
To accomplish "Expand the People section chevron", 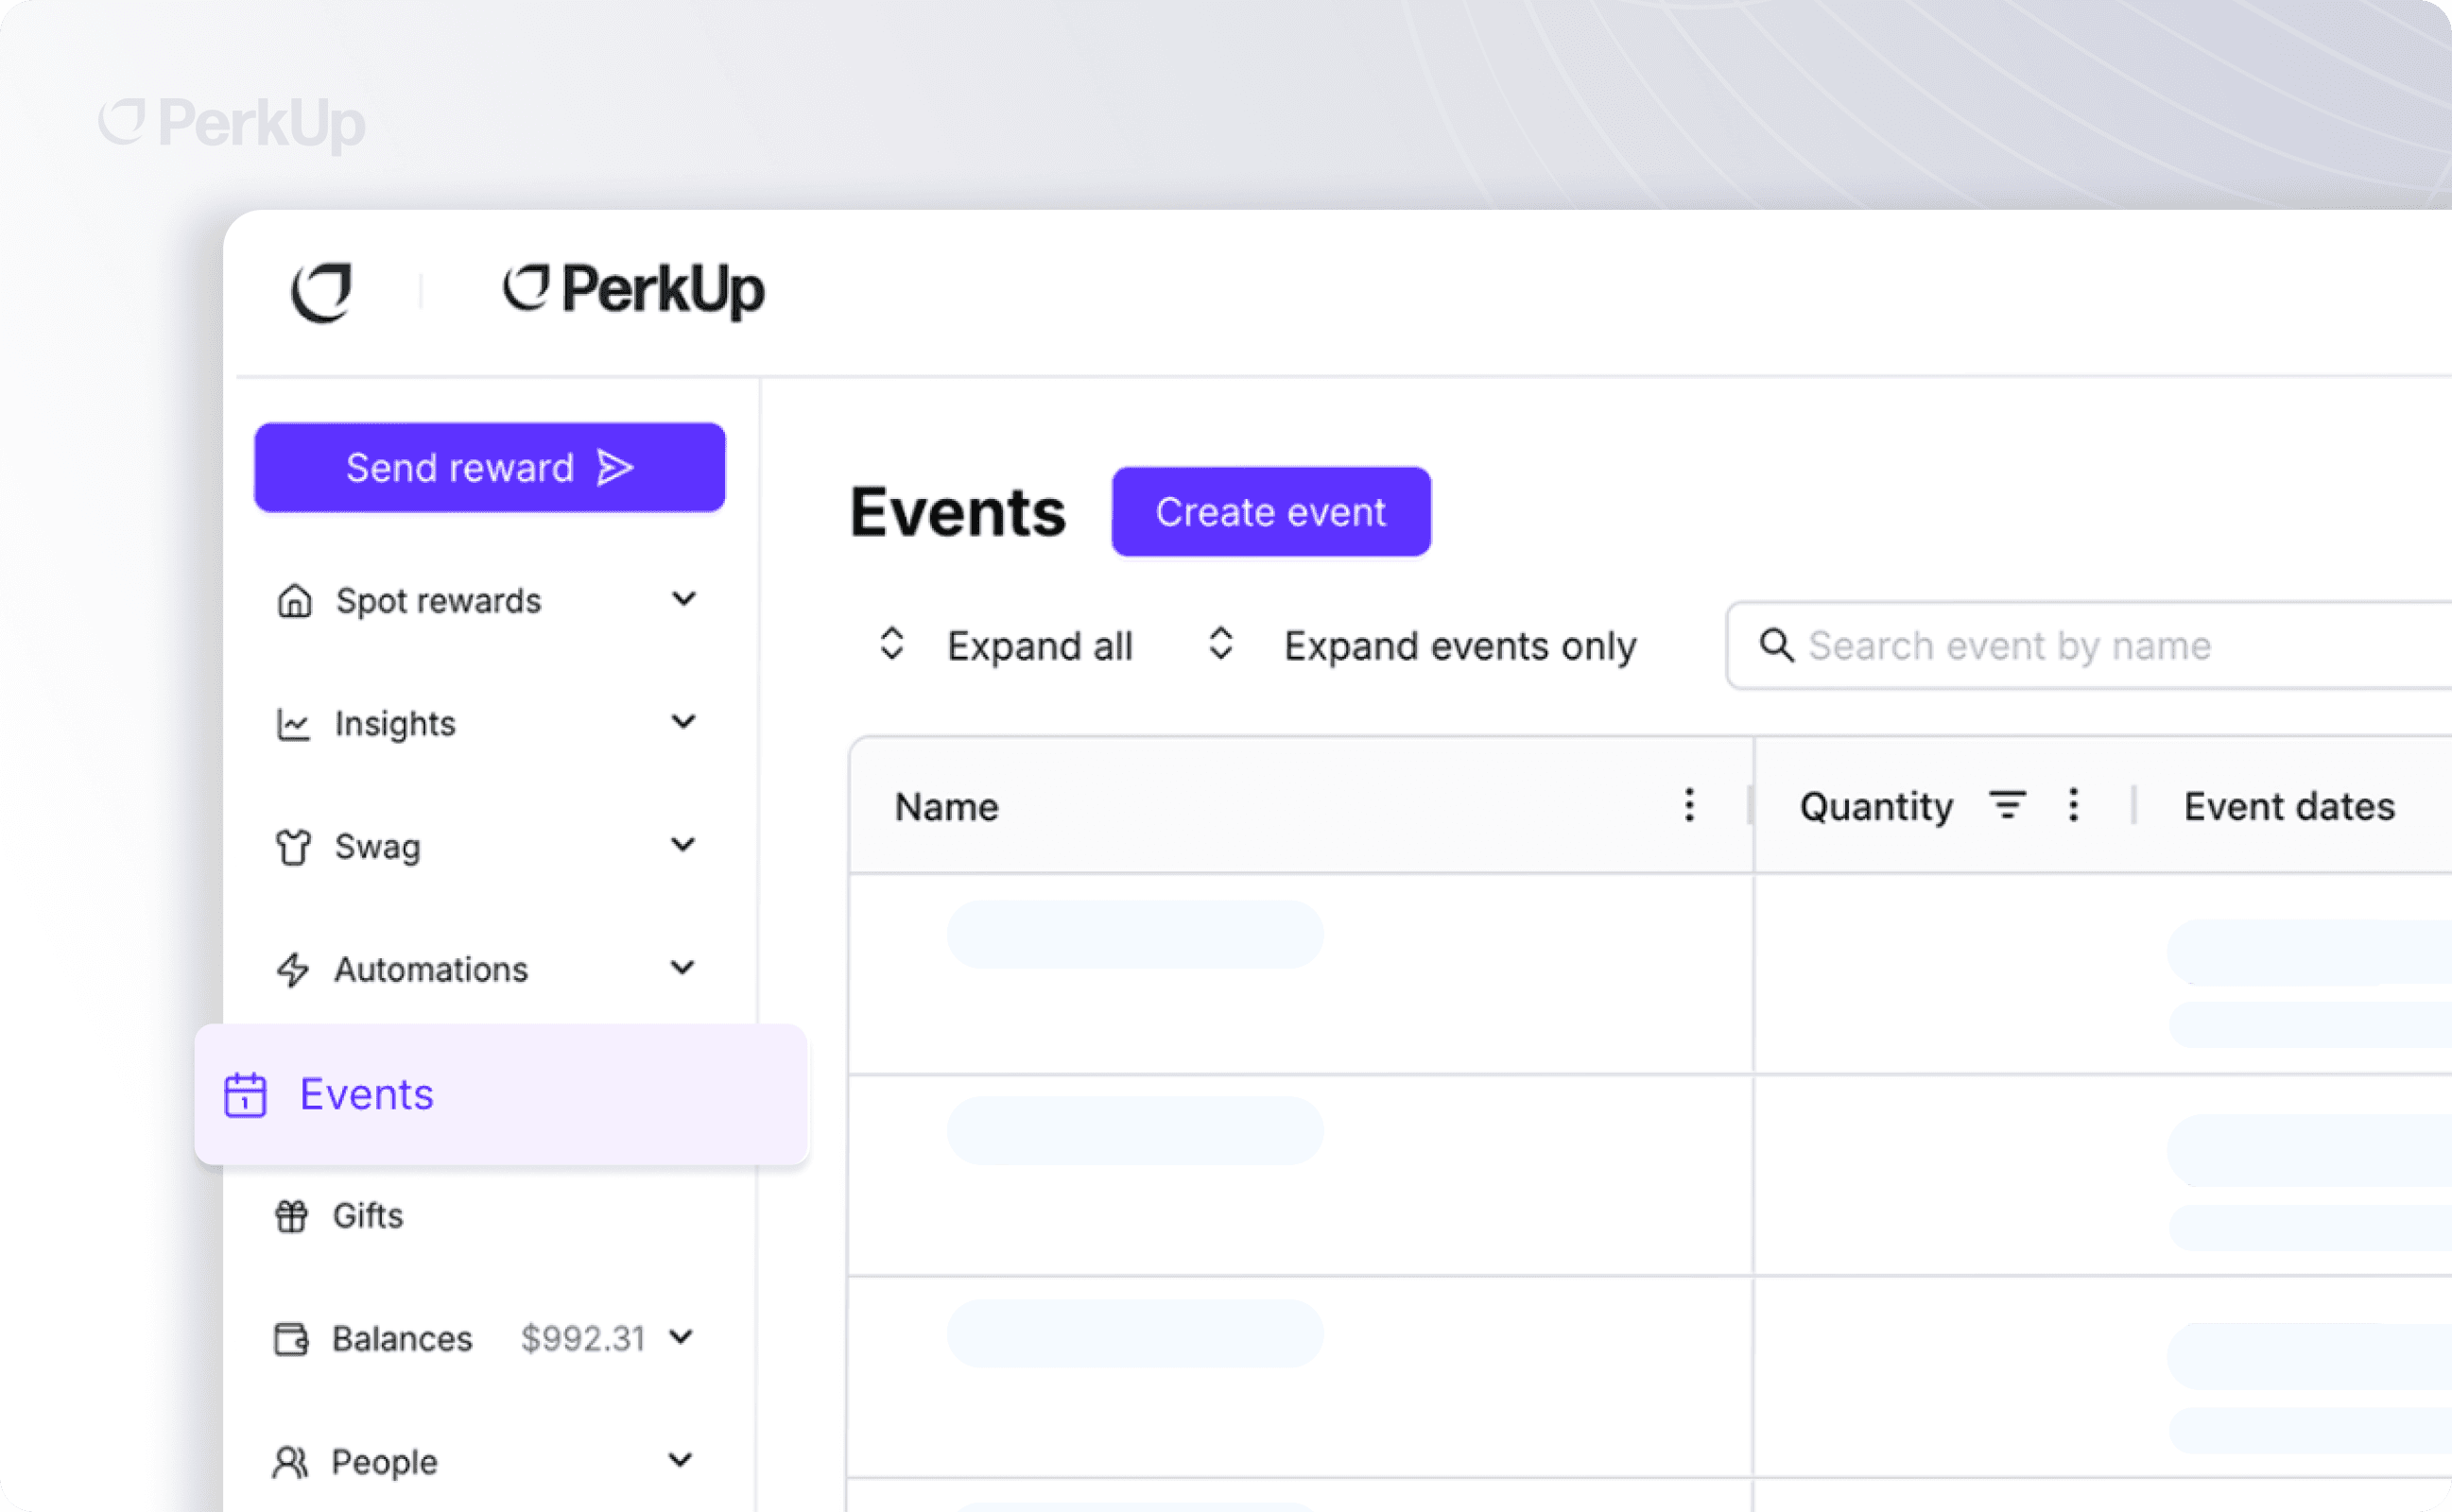I will tap(681, 1460).
